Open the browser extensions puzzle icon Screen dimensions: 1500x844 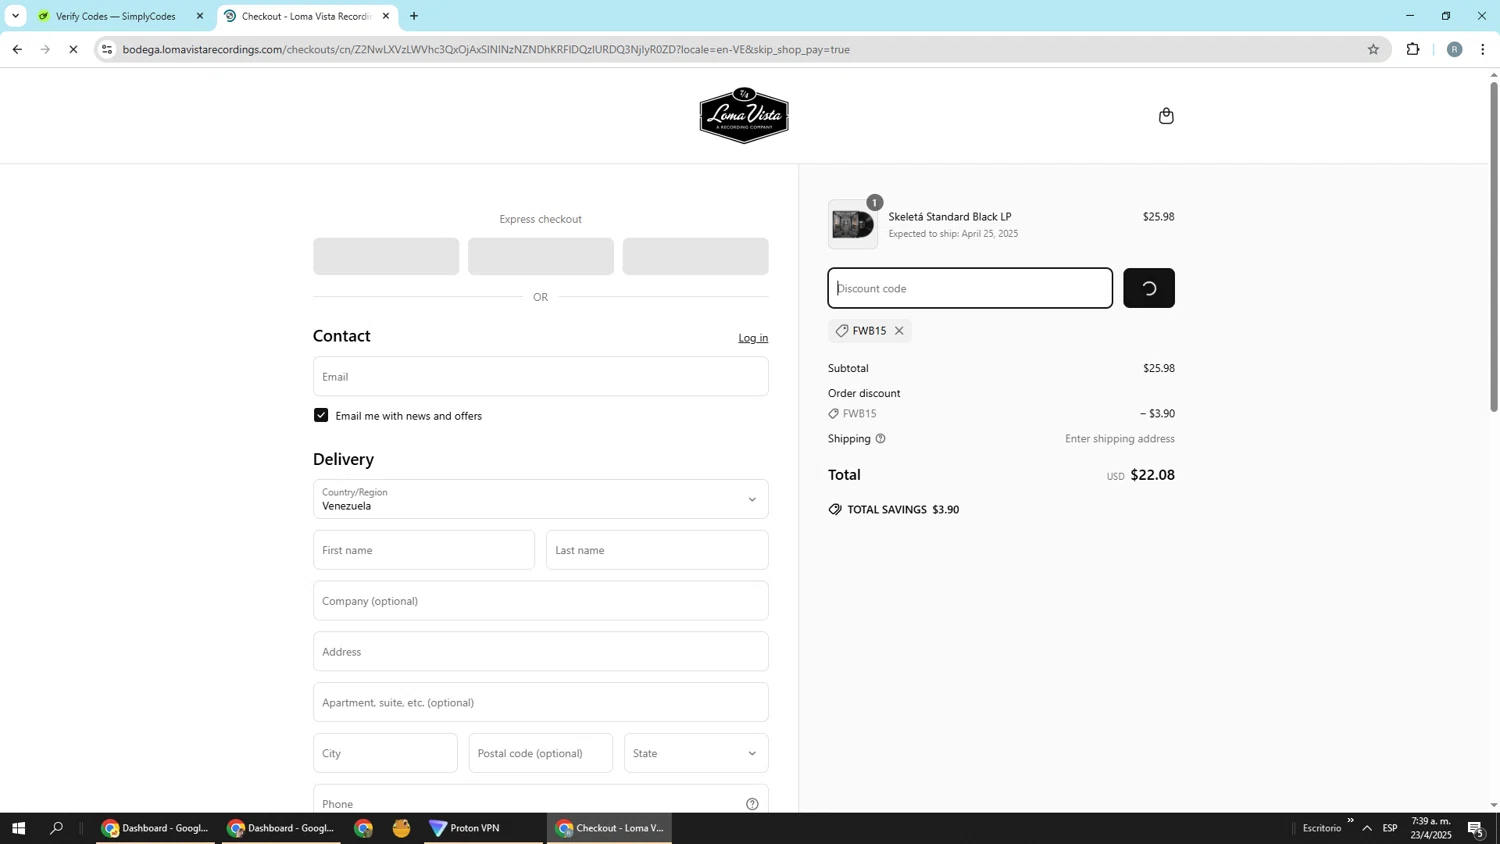click(x=1413, y=49)
